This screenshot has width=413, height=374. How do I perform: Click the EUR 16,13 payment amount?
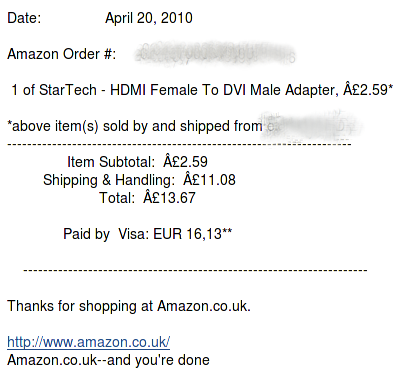[x=192, y=234]
